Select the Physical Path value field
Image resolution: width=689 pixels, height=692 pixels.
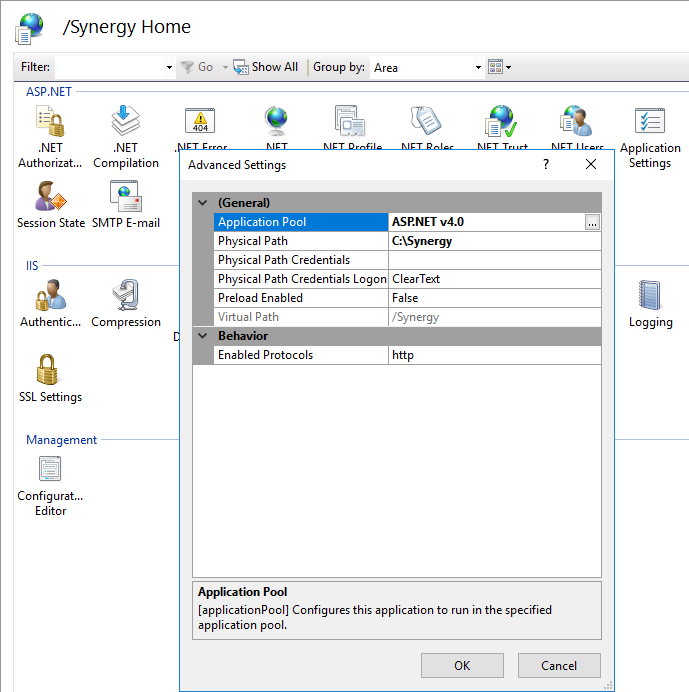tap(494, 241)
